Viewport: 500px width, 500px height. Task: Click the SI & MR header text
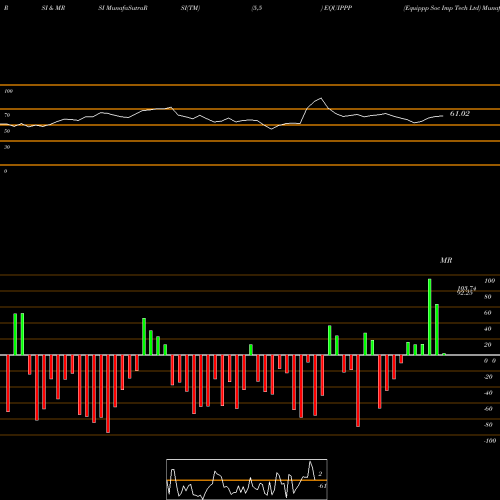(x=53, y=8)
